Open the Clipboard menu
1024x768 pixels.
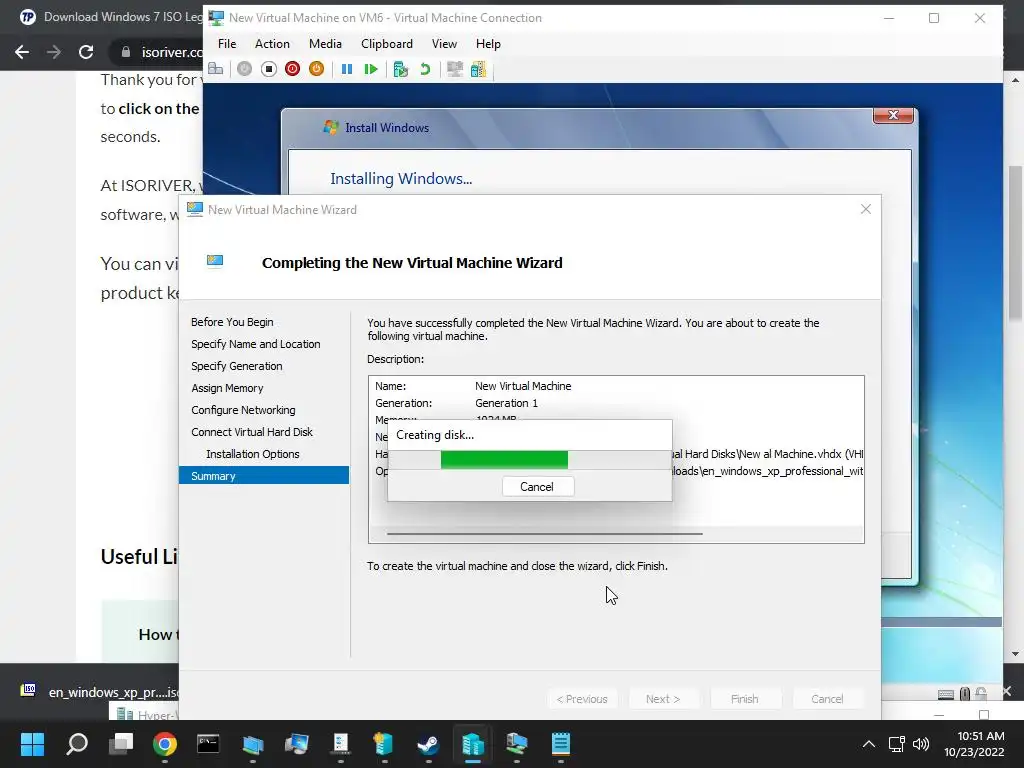click(x=387, y=44)
